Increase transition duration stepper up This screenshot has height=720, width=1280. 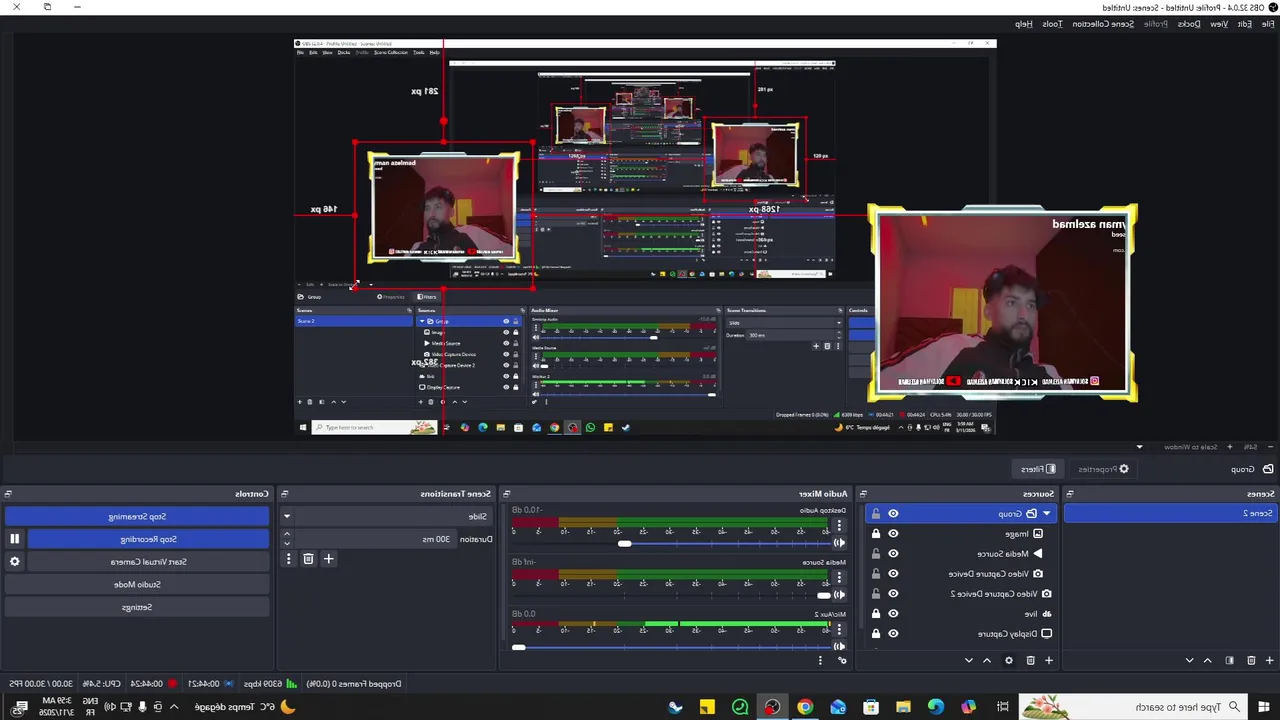(287, 535)
